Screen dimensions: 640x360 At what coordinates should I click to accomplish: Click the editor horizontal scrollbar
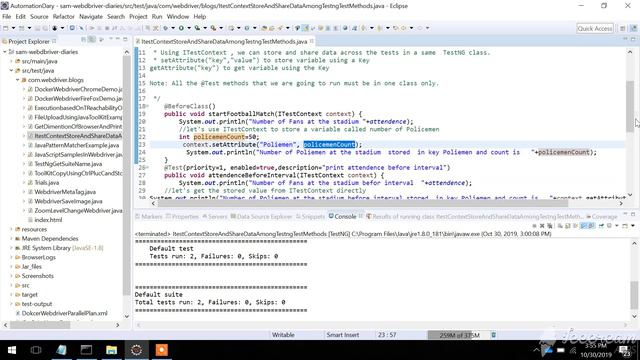(362, 203)
